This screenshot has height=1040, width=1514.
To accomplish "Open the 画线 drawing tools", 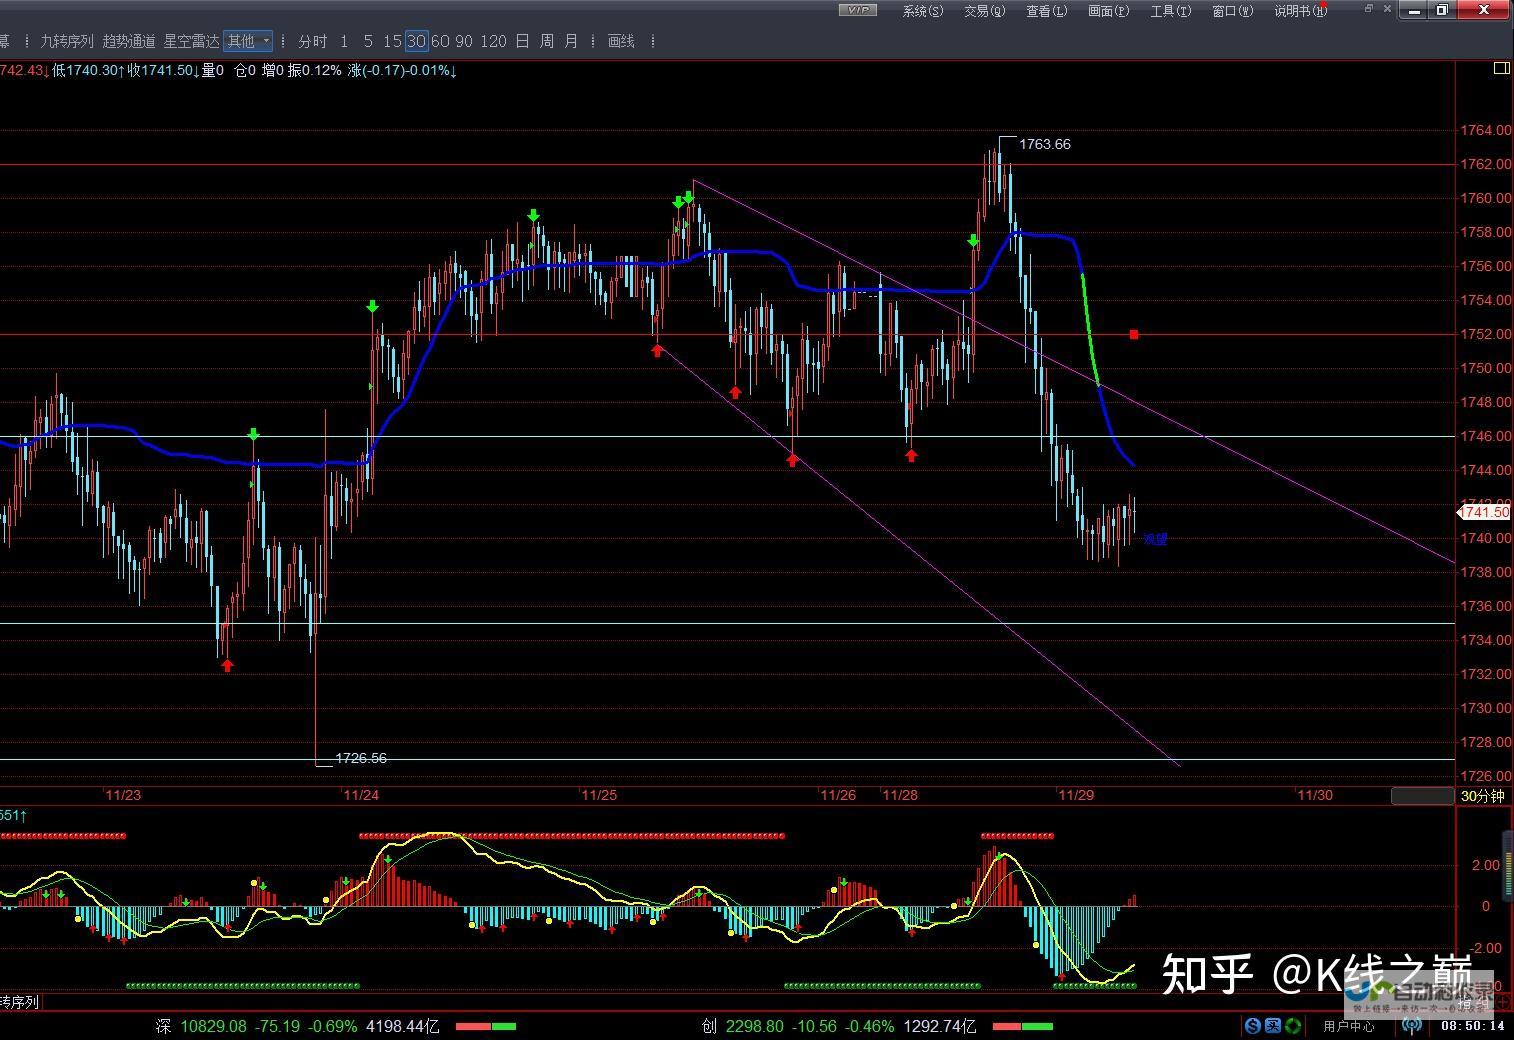I will coord(621,41).
